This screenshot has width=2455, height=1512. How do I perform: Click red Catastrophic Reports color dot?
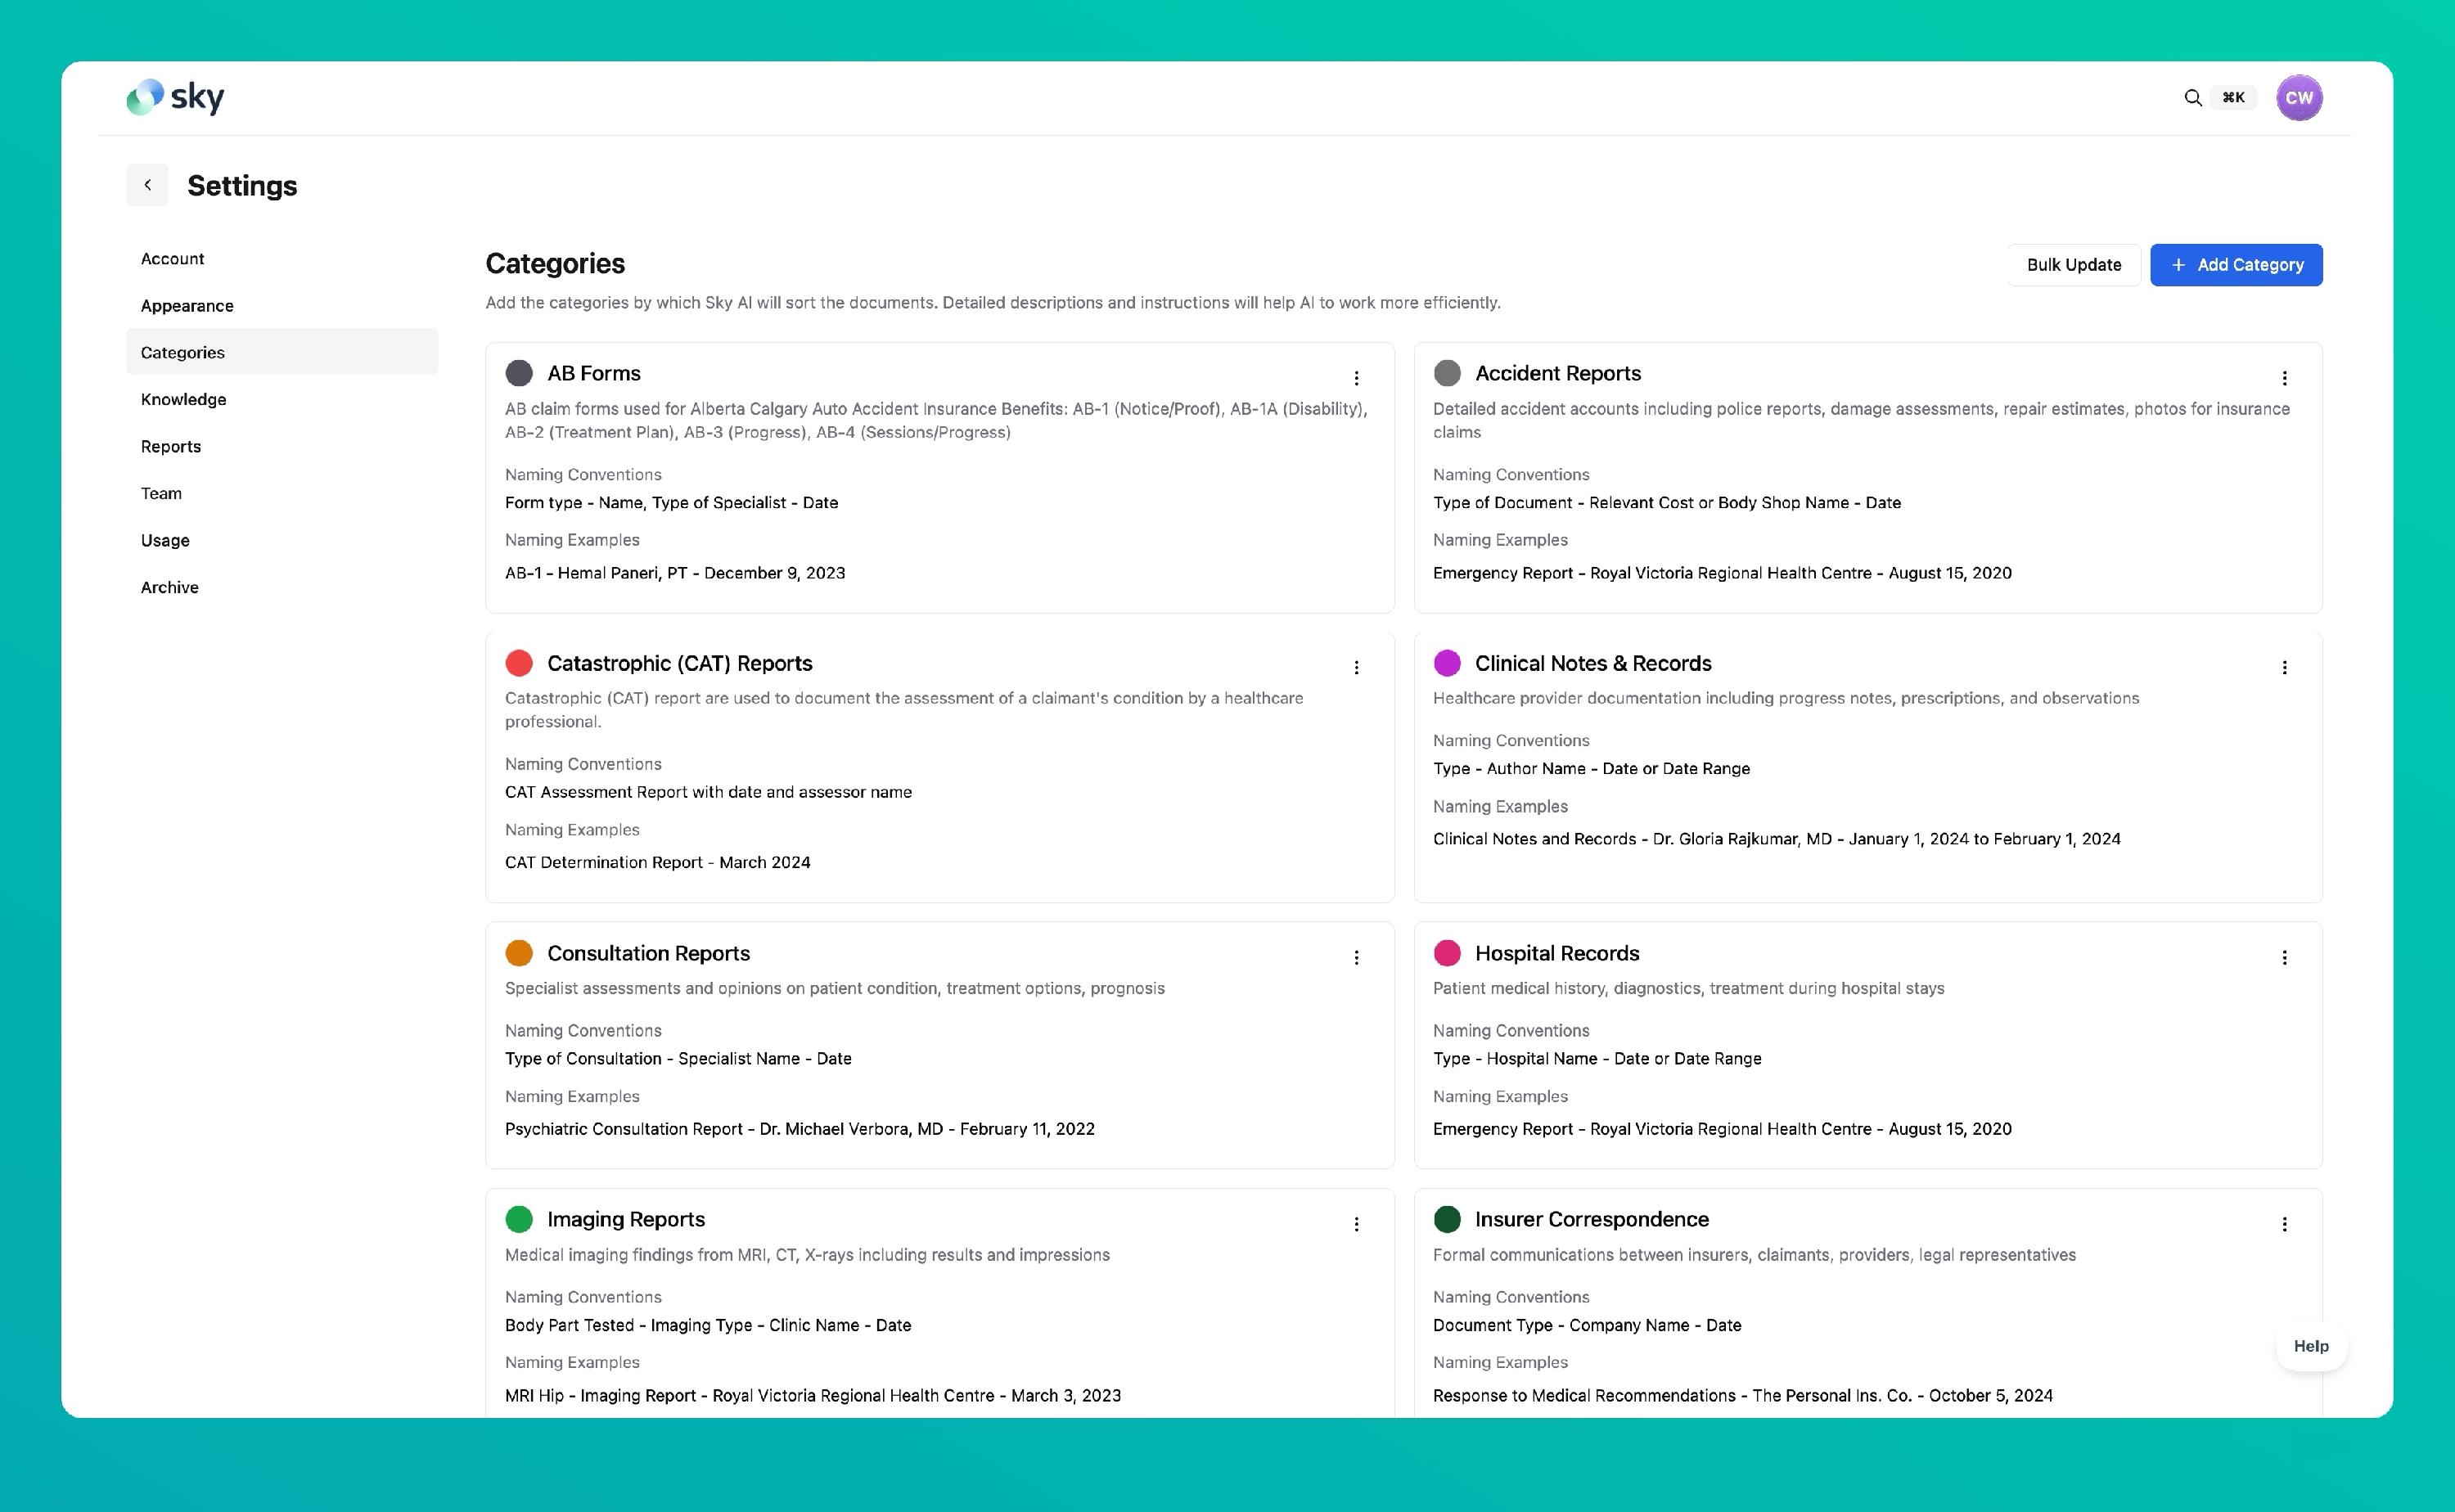tap(519, 663)
